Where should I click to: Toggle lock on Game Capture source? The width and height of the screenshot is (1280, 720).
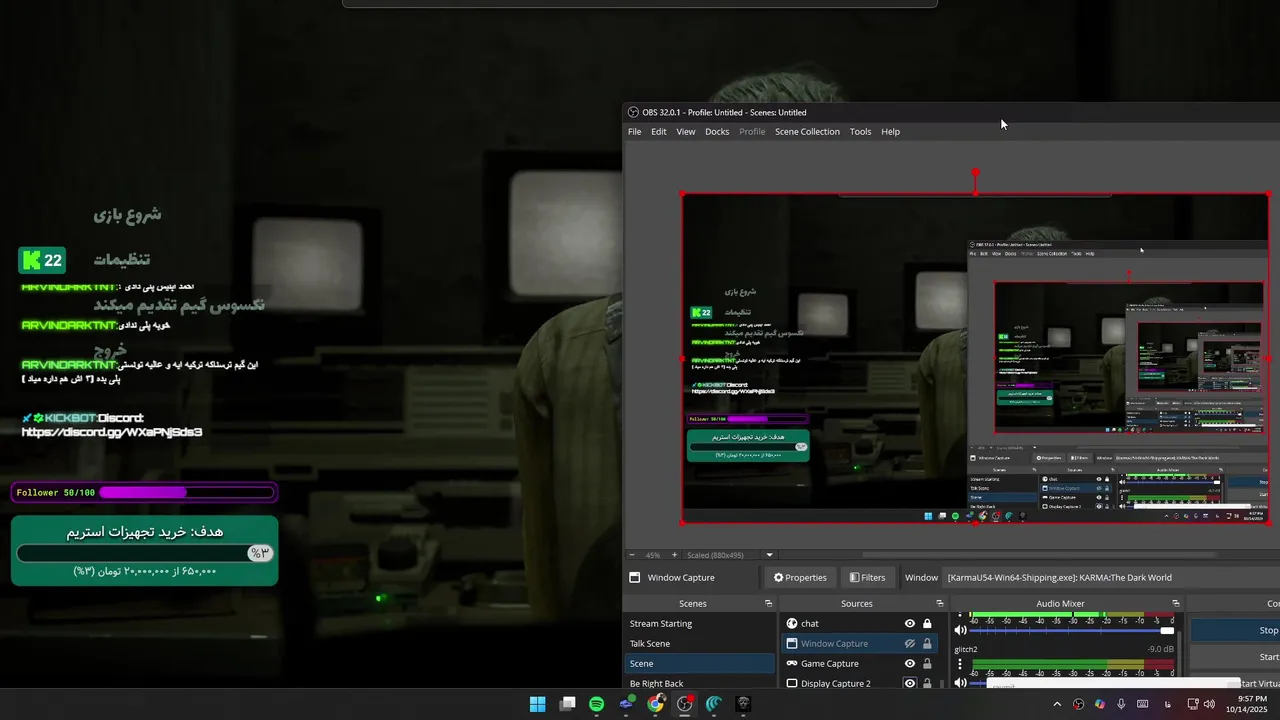tap(927, 664)
